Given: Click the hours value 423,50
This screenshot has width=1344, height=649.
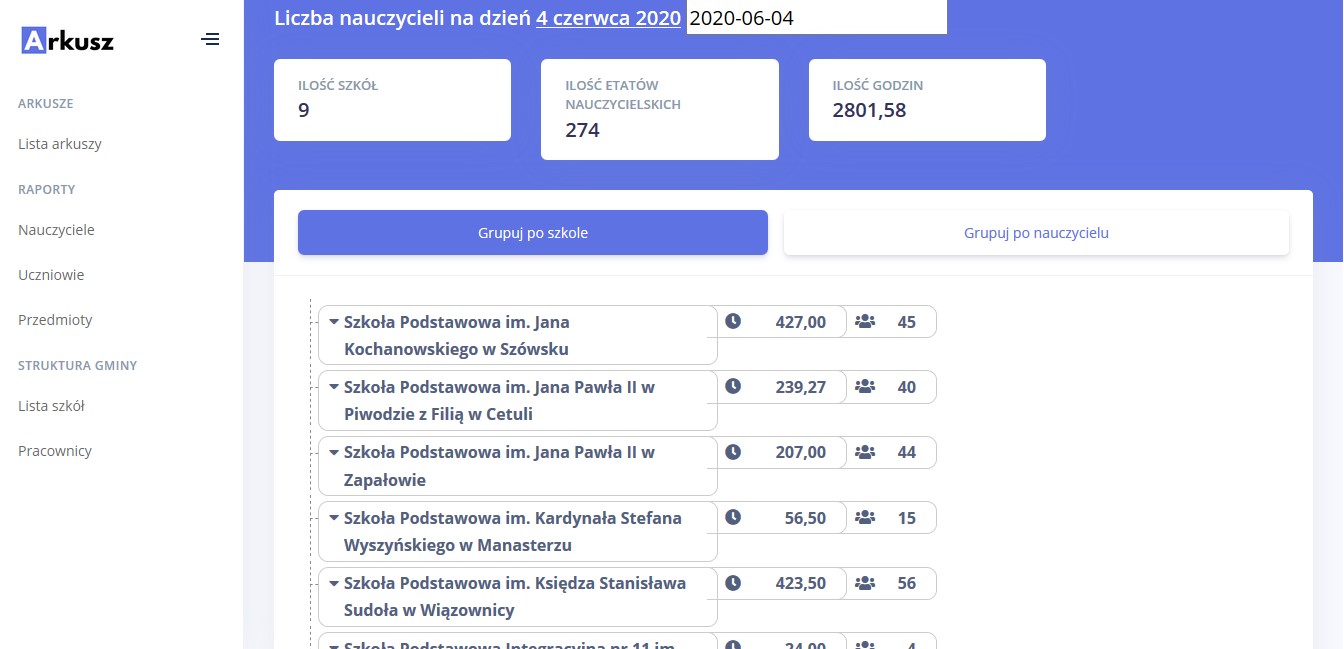Looking at the screenshot, I should tap(801, 583).
